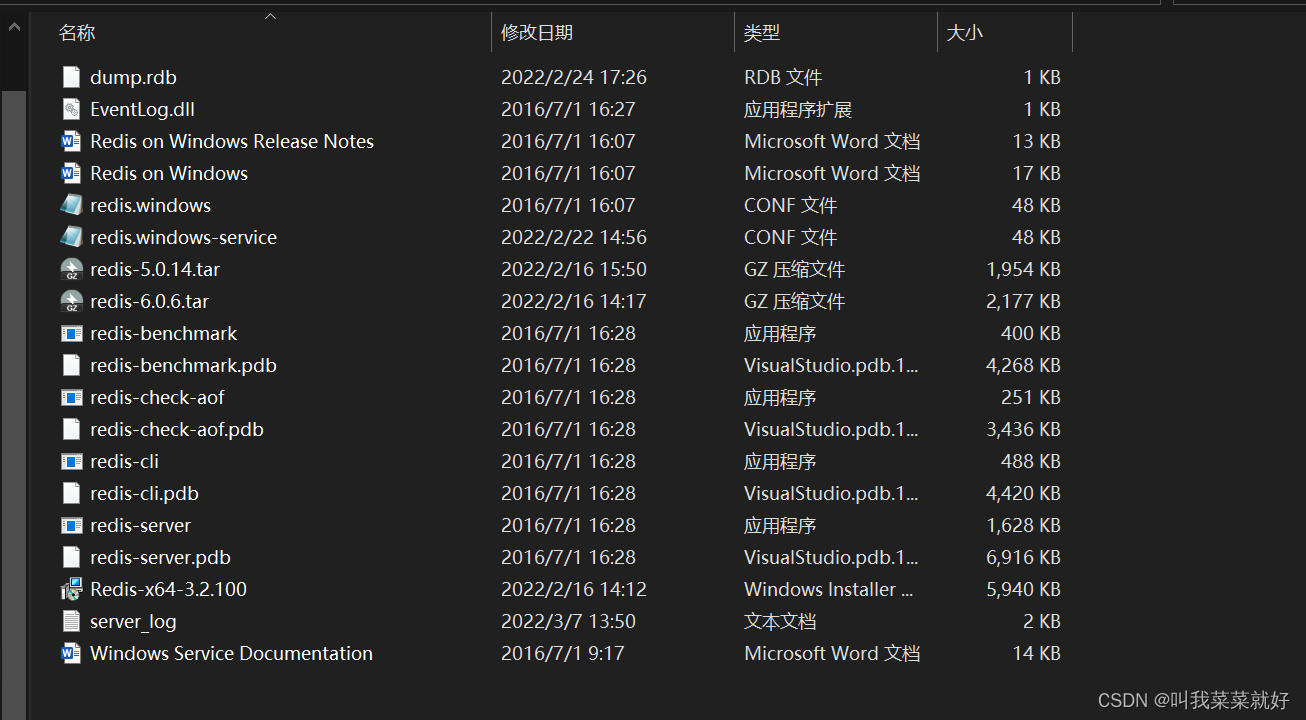Click the sort arrow above the 名称 column
The image size is (1306, 720).
(270, 16)
